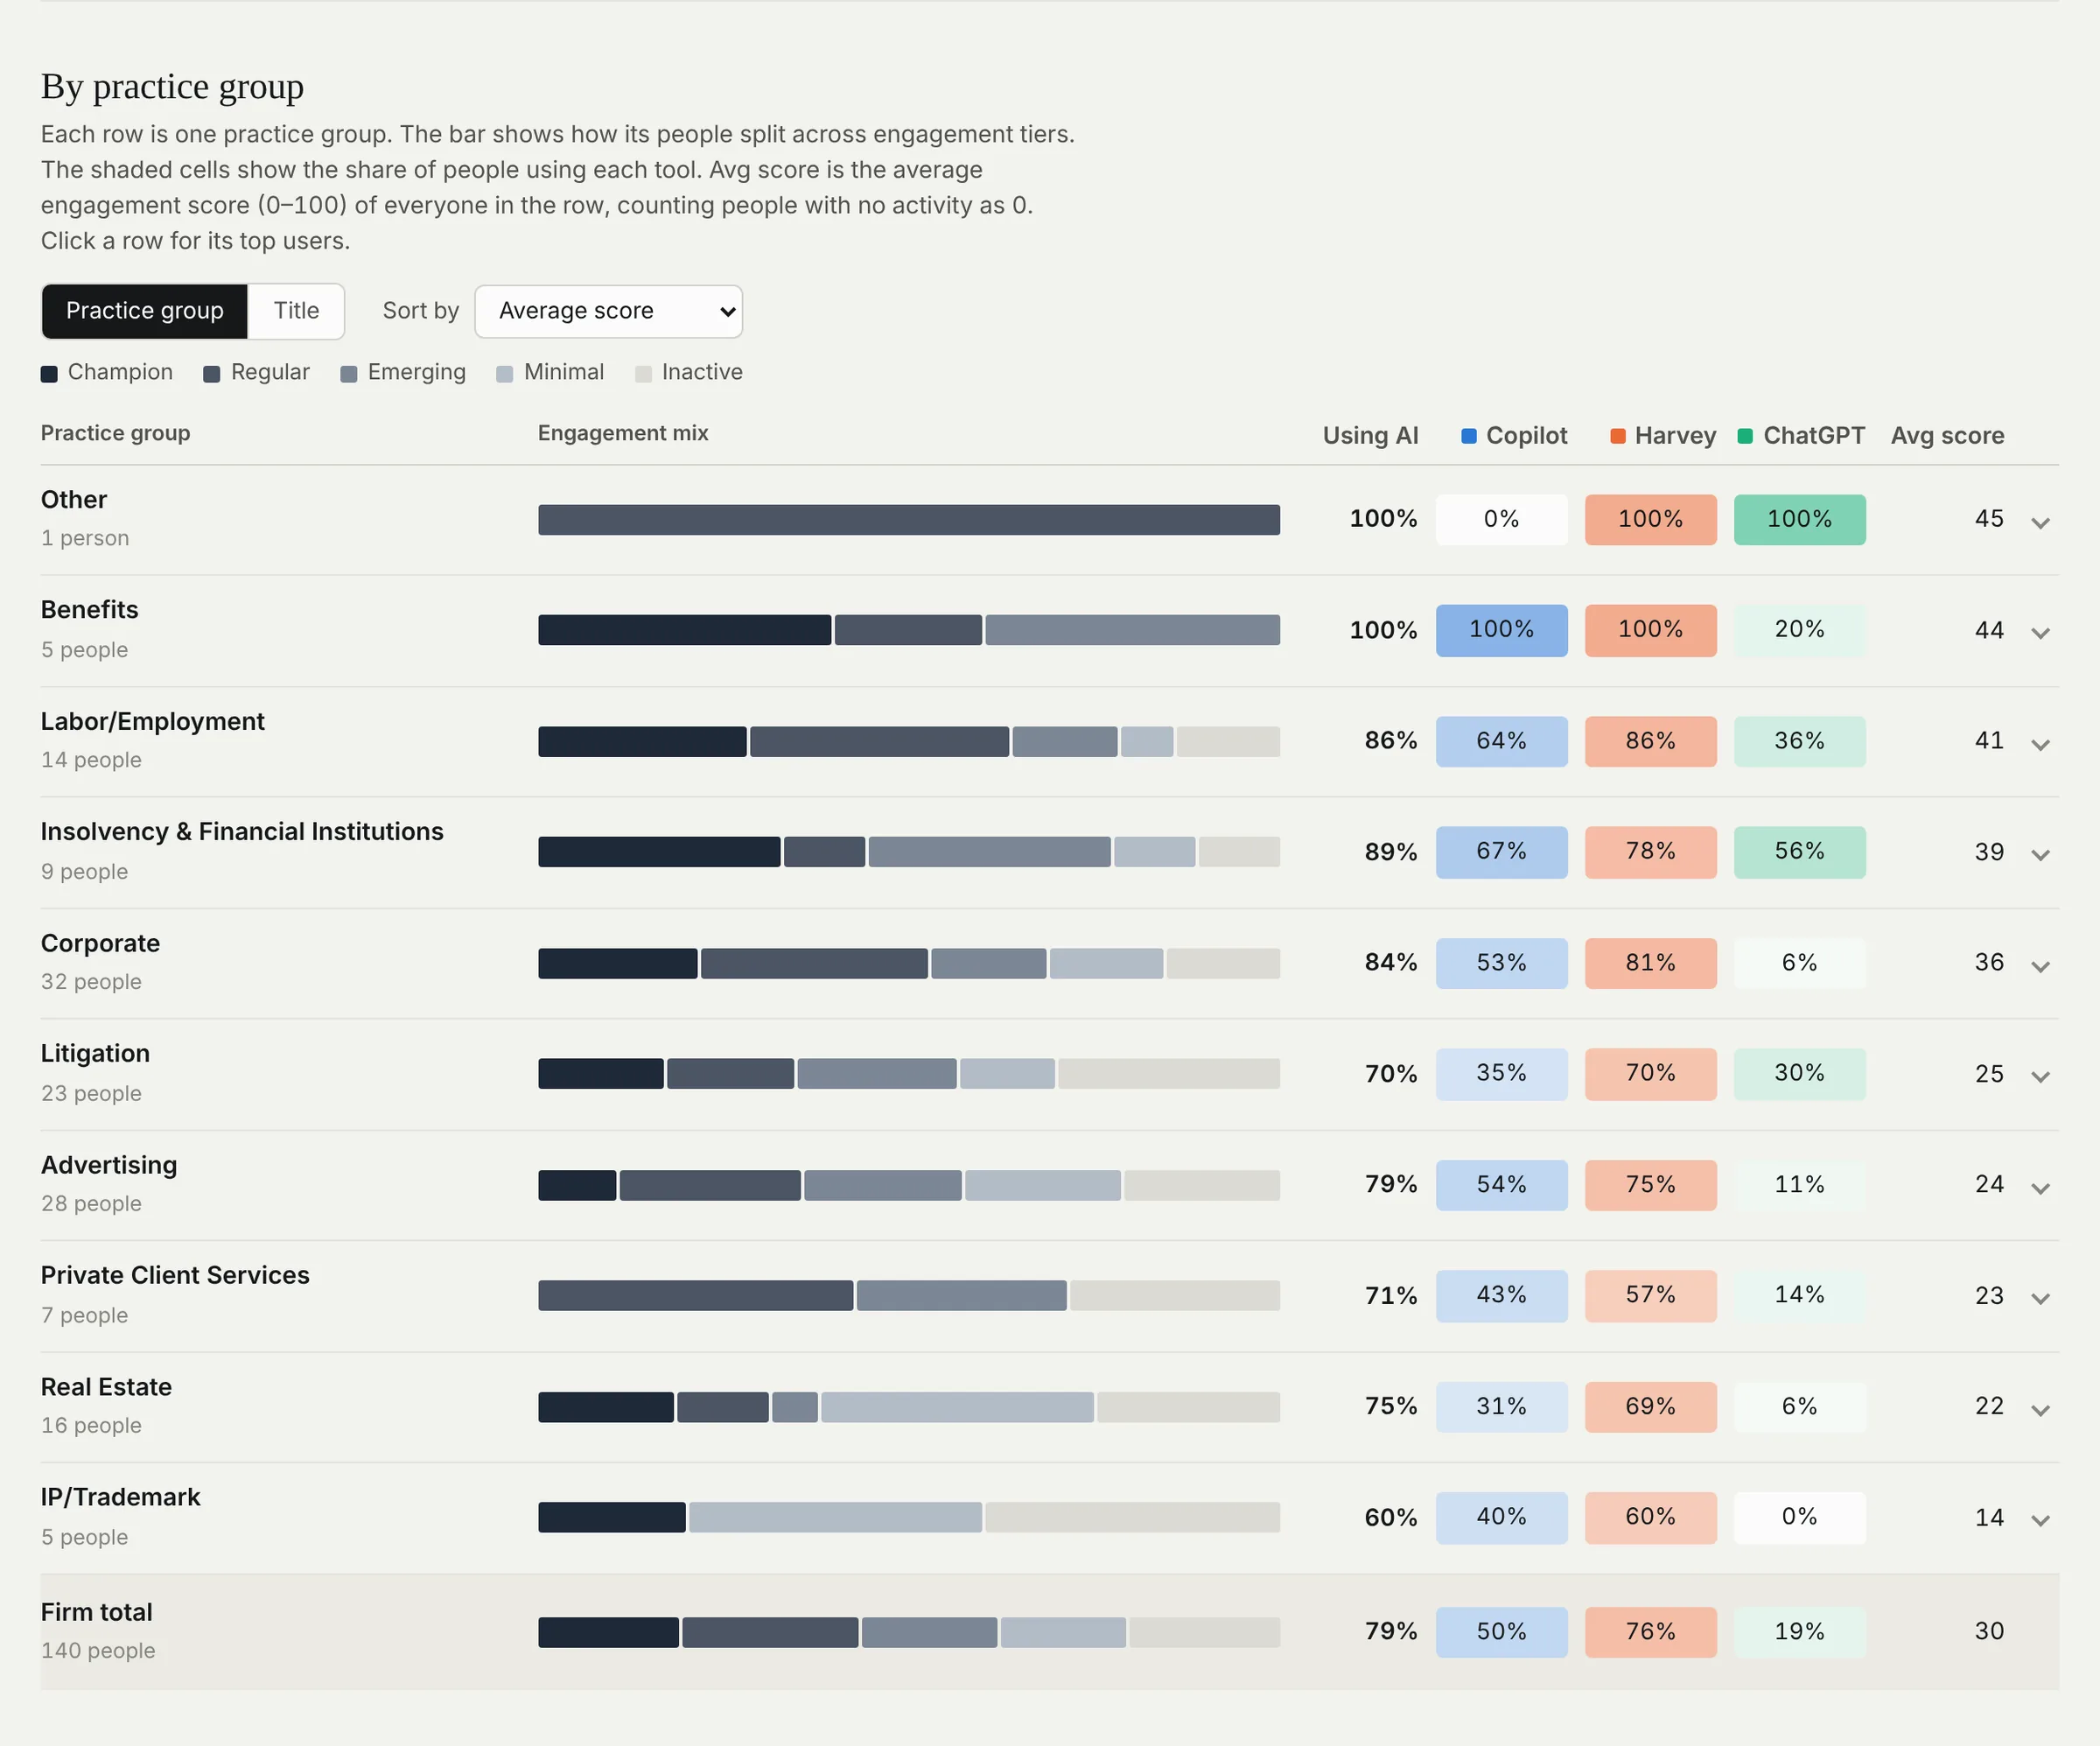Click Labor/Employment's 64% Copilot cell
2100x1746 pixels.
click(1501, 741)
